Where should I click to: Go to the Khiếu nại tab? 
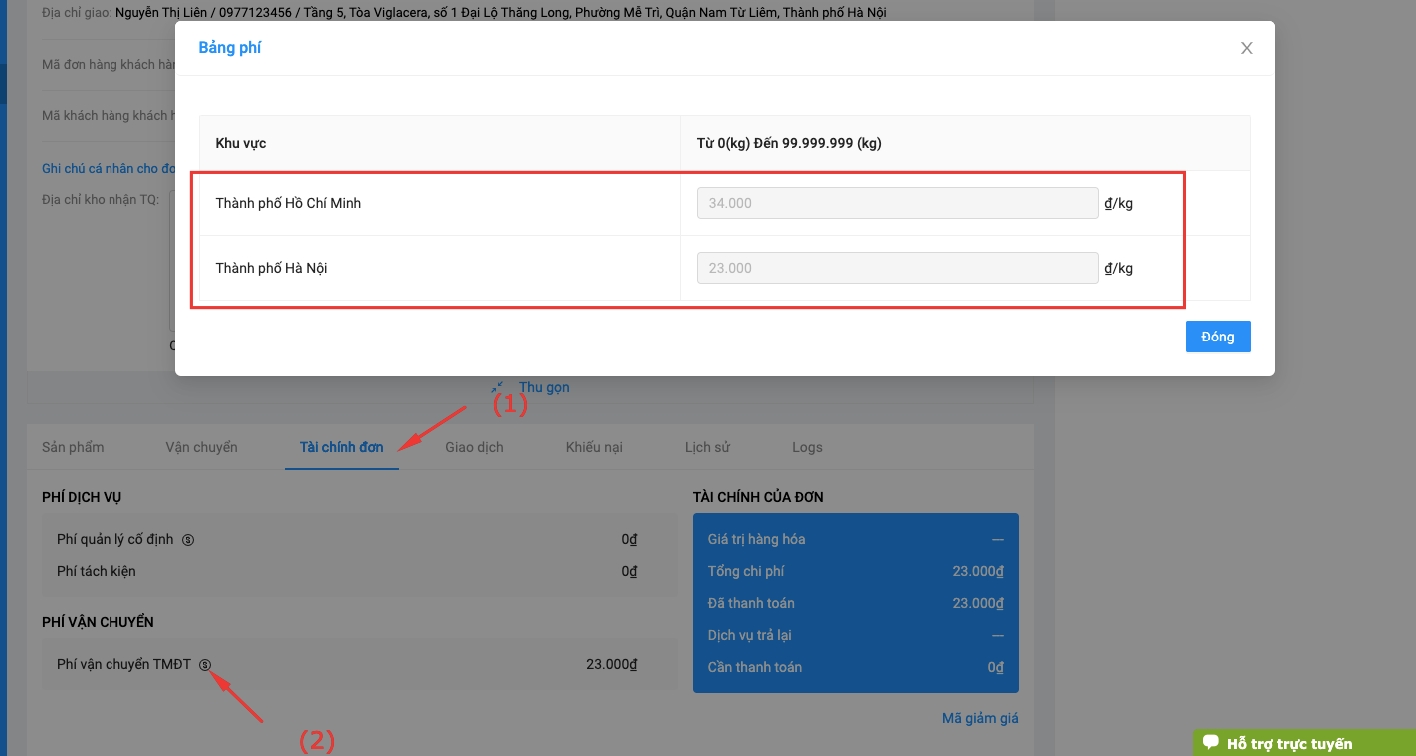tap(594, 447)
